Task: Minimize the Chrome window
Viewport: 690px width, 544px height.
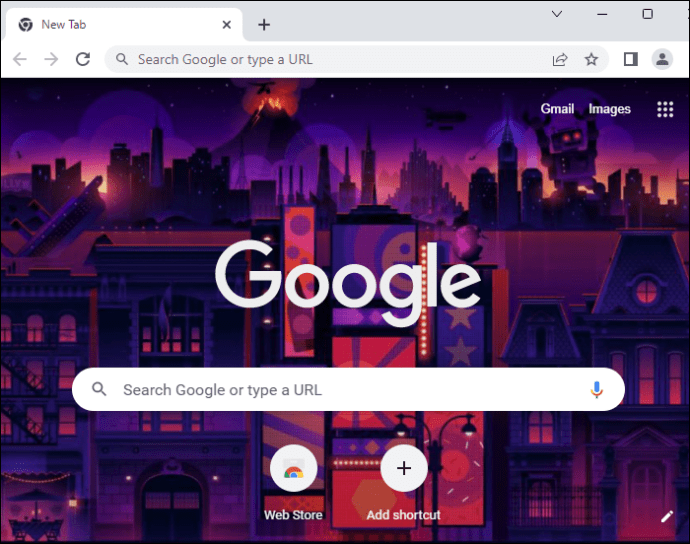Action: click(602, 14)
